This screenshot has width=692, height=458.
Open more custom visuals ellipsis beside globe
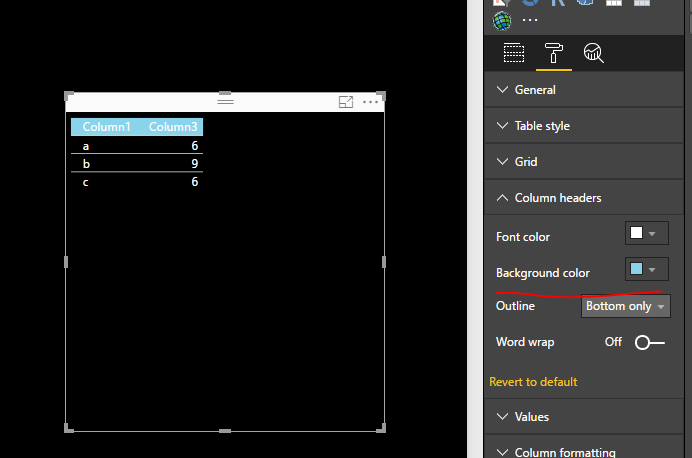point(530,20)
